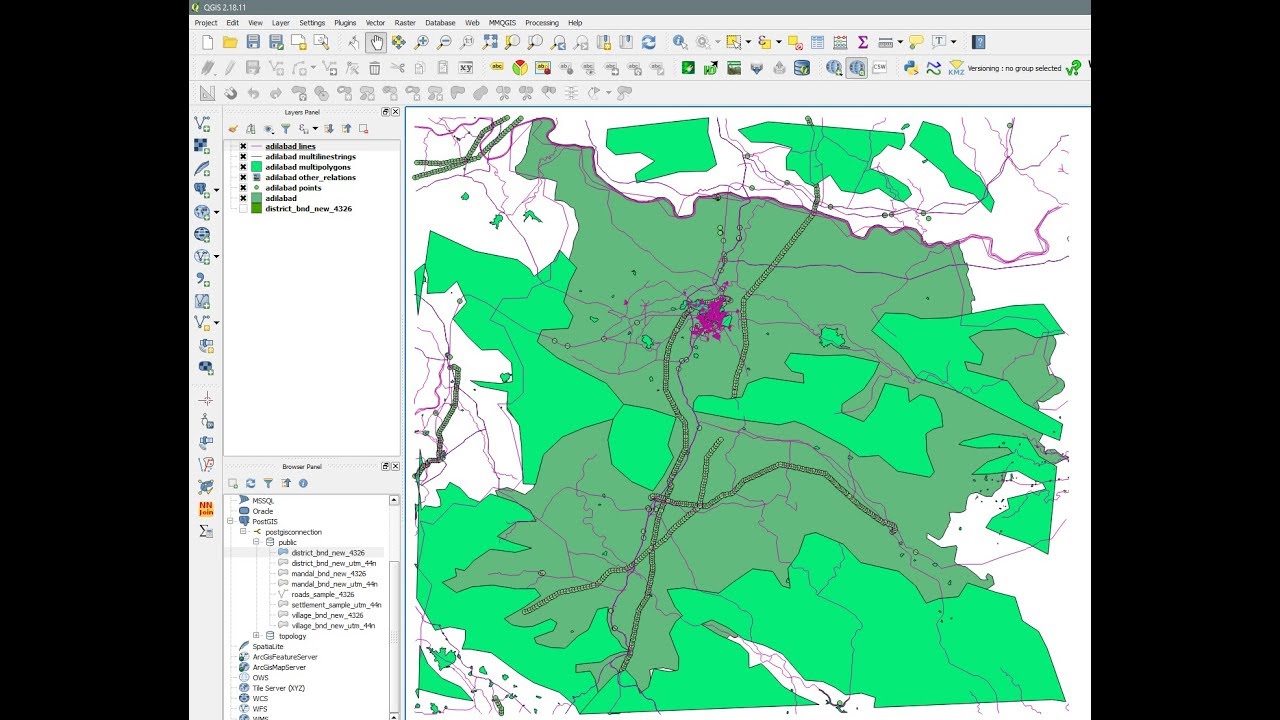Viewport: 1280px width, 720px height.
Task: Click the xy coordinate tool icon
Action: (x=466, y=68)
